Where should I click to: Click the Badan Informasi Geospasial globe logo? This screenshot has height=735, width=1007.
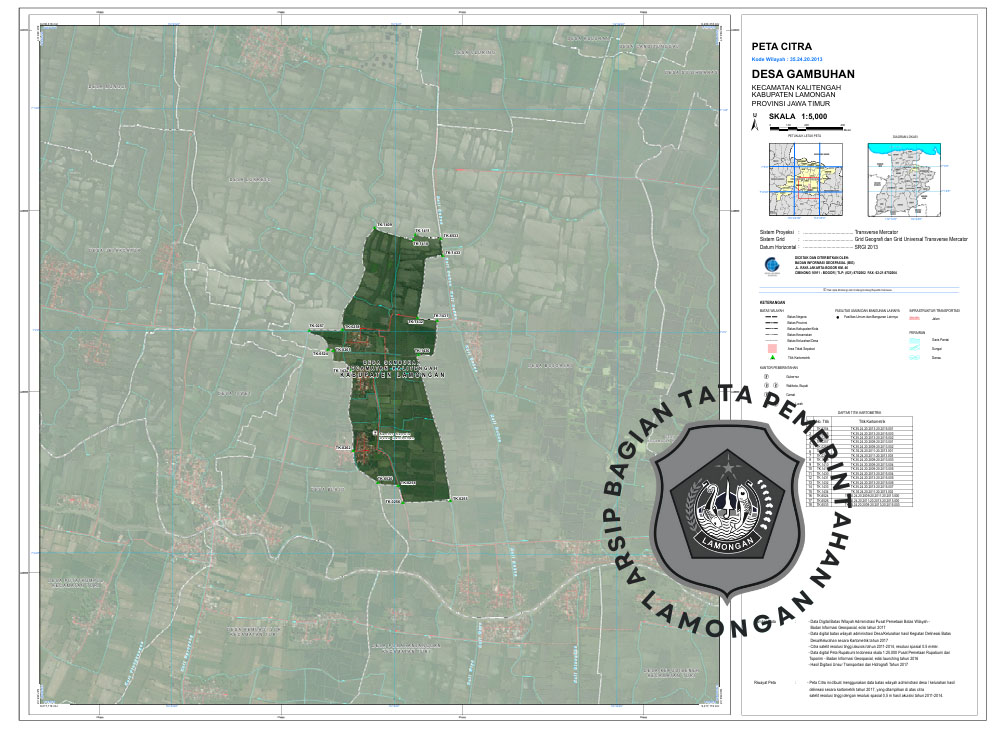coord(769,264)
